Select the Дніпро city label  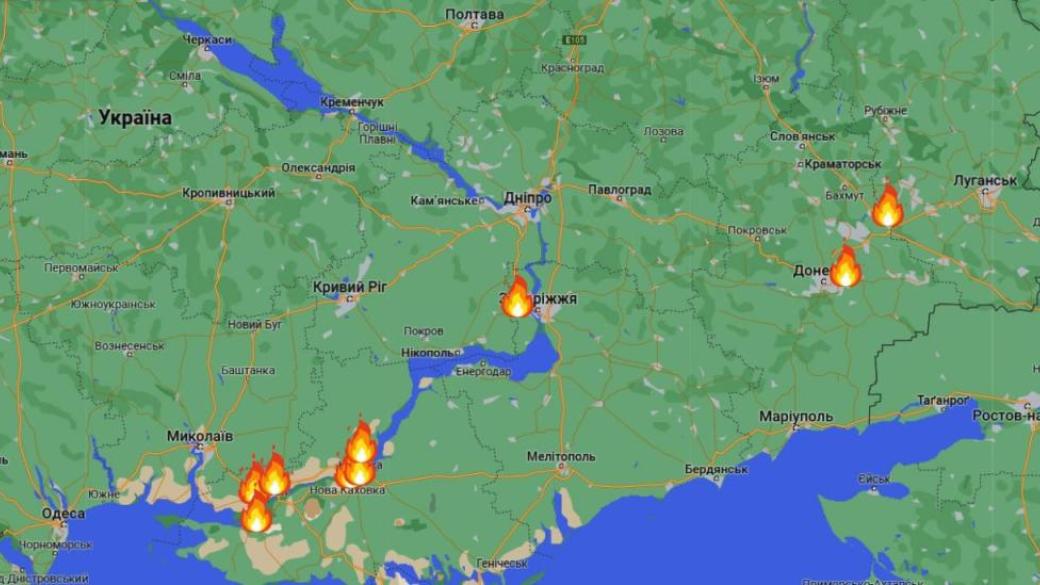(527, 198)
